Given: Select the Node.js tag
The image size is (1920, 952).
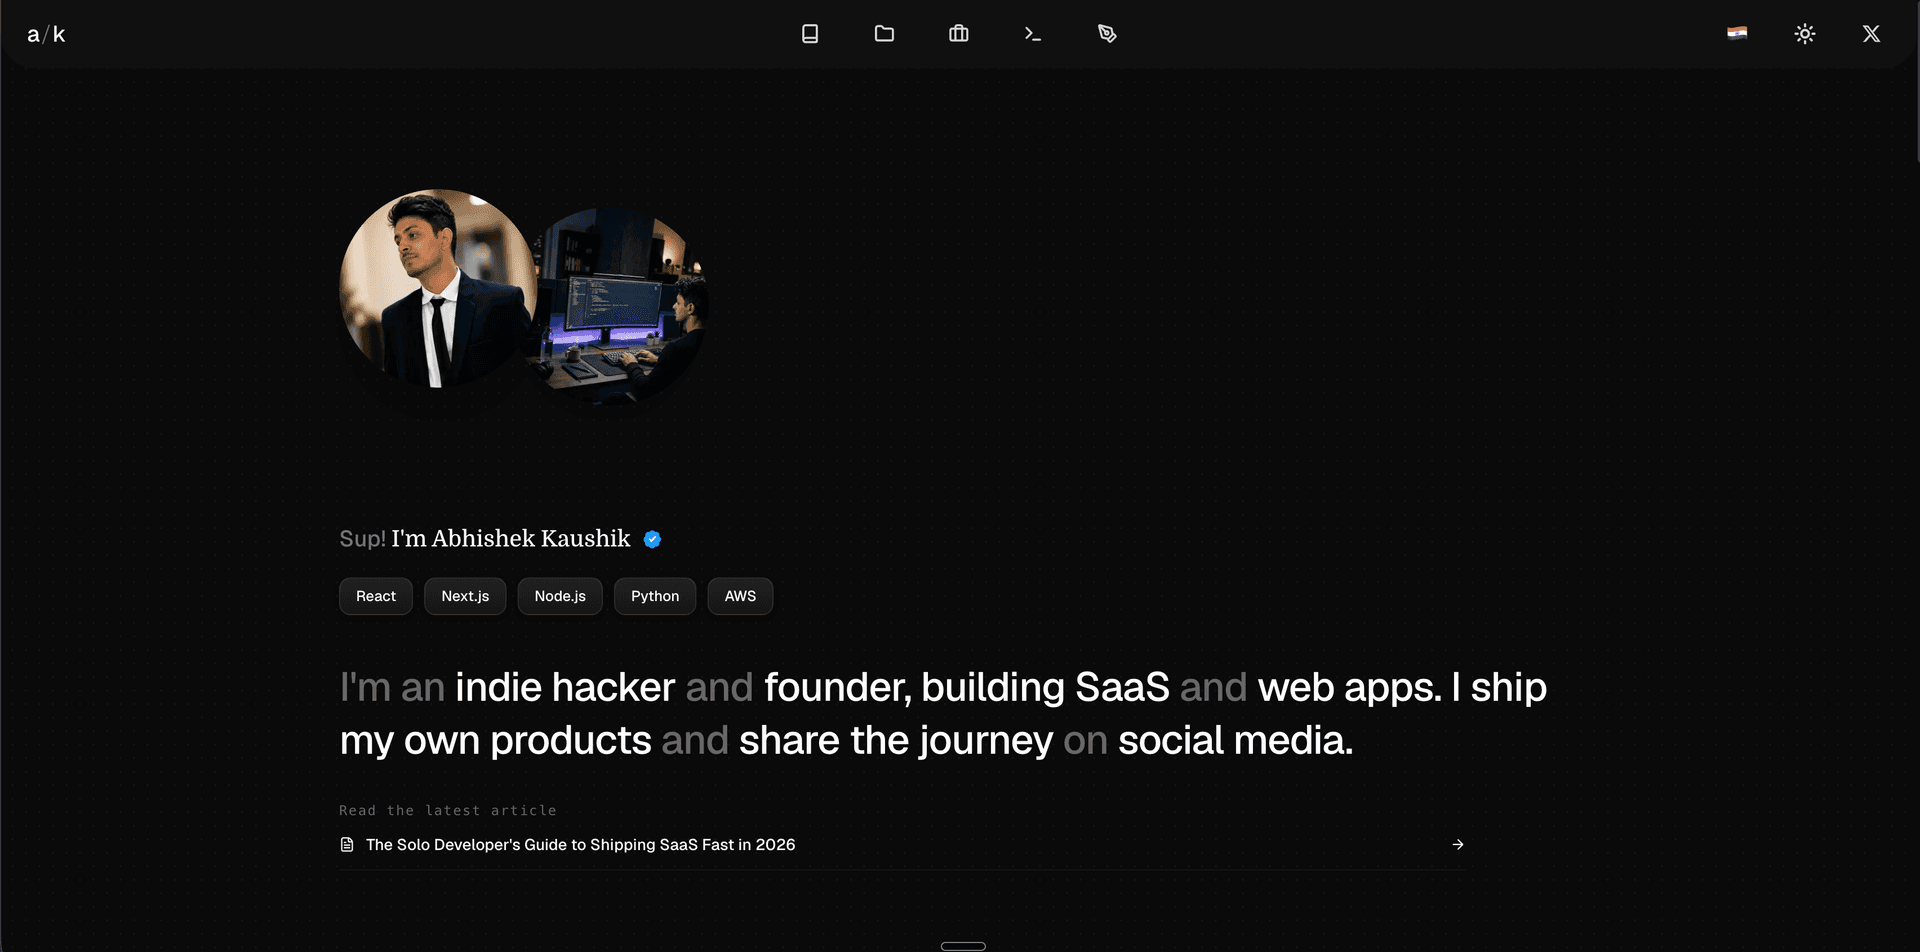Looking at the screenshot, I should (x=560, y=596).
